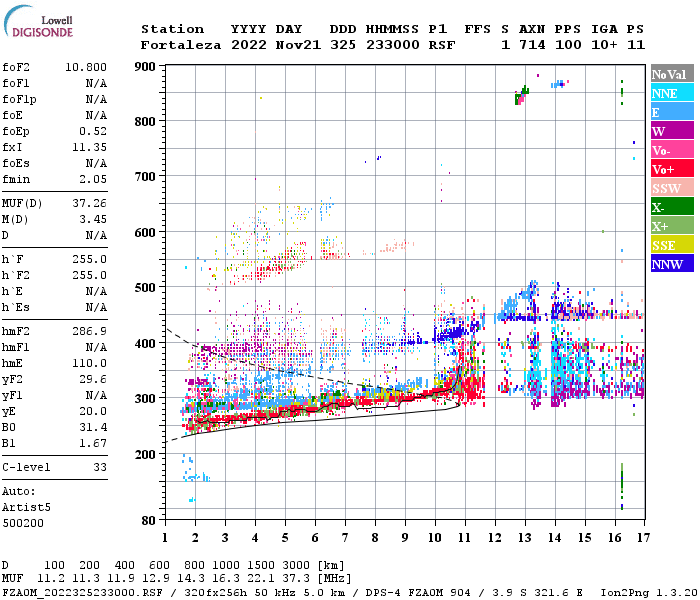The height and width of the screenshot is (600, 700).
Task: Select the Vo- pink legend swatch
Action: tap(672, 150)
